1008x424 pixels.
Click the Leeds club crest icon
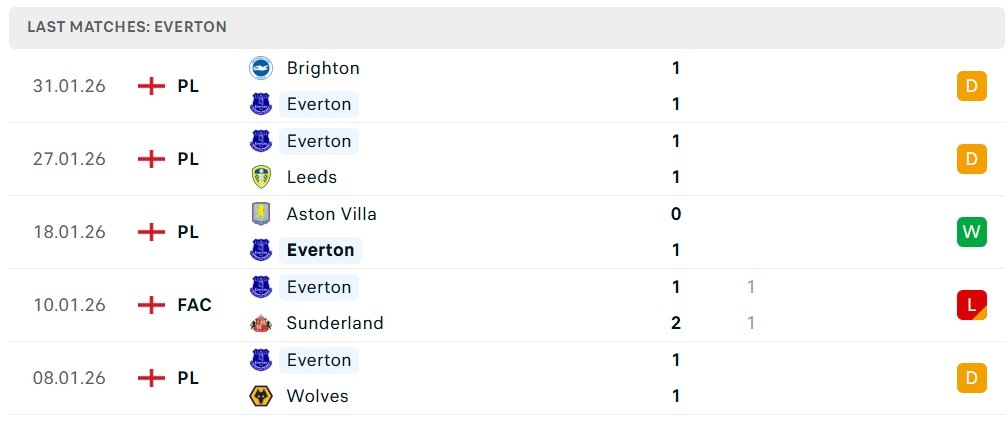coord(261,177)
